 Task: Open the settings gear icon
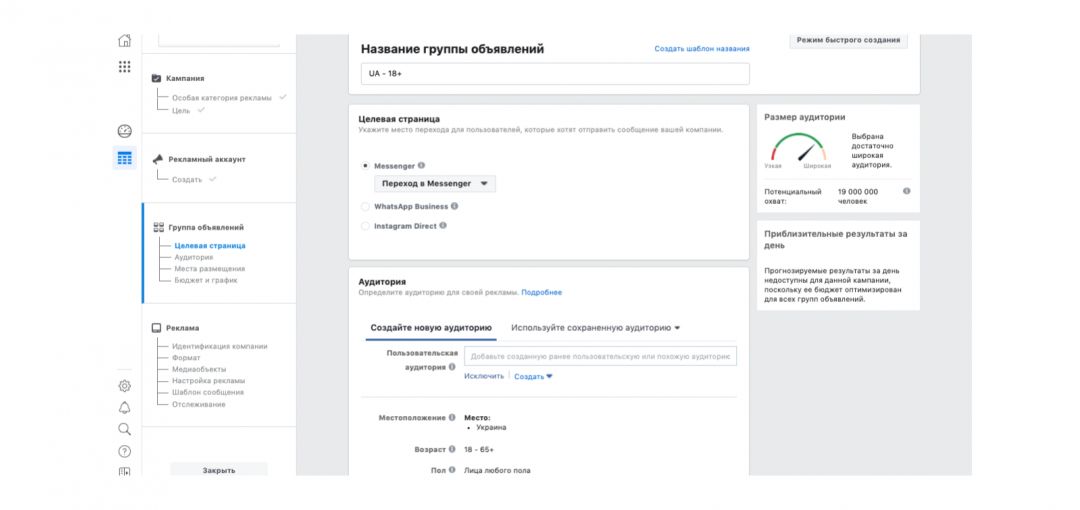(x=125, y=386)
